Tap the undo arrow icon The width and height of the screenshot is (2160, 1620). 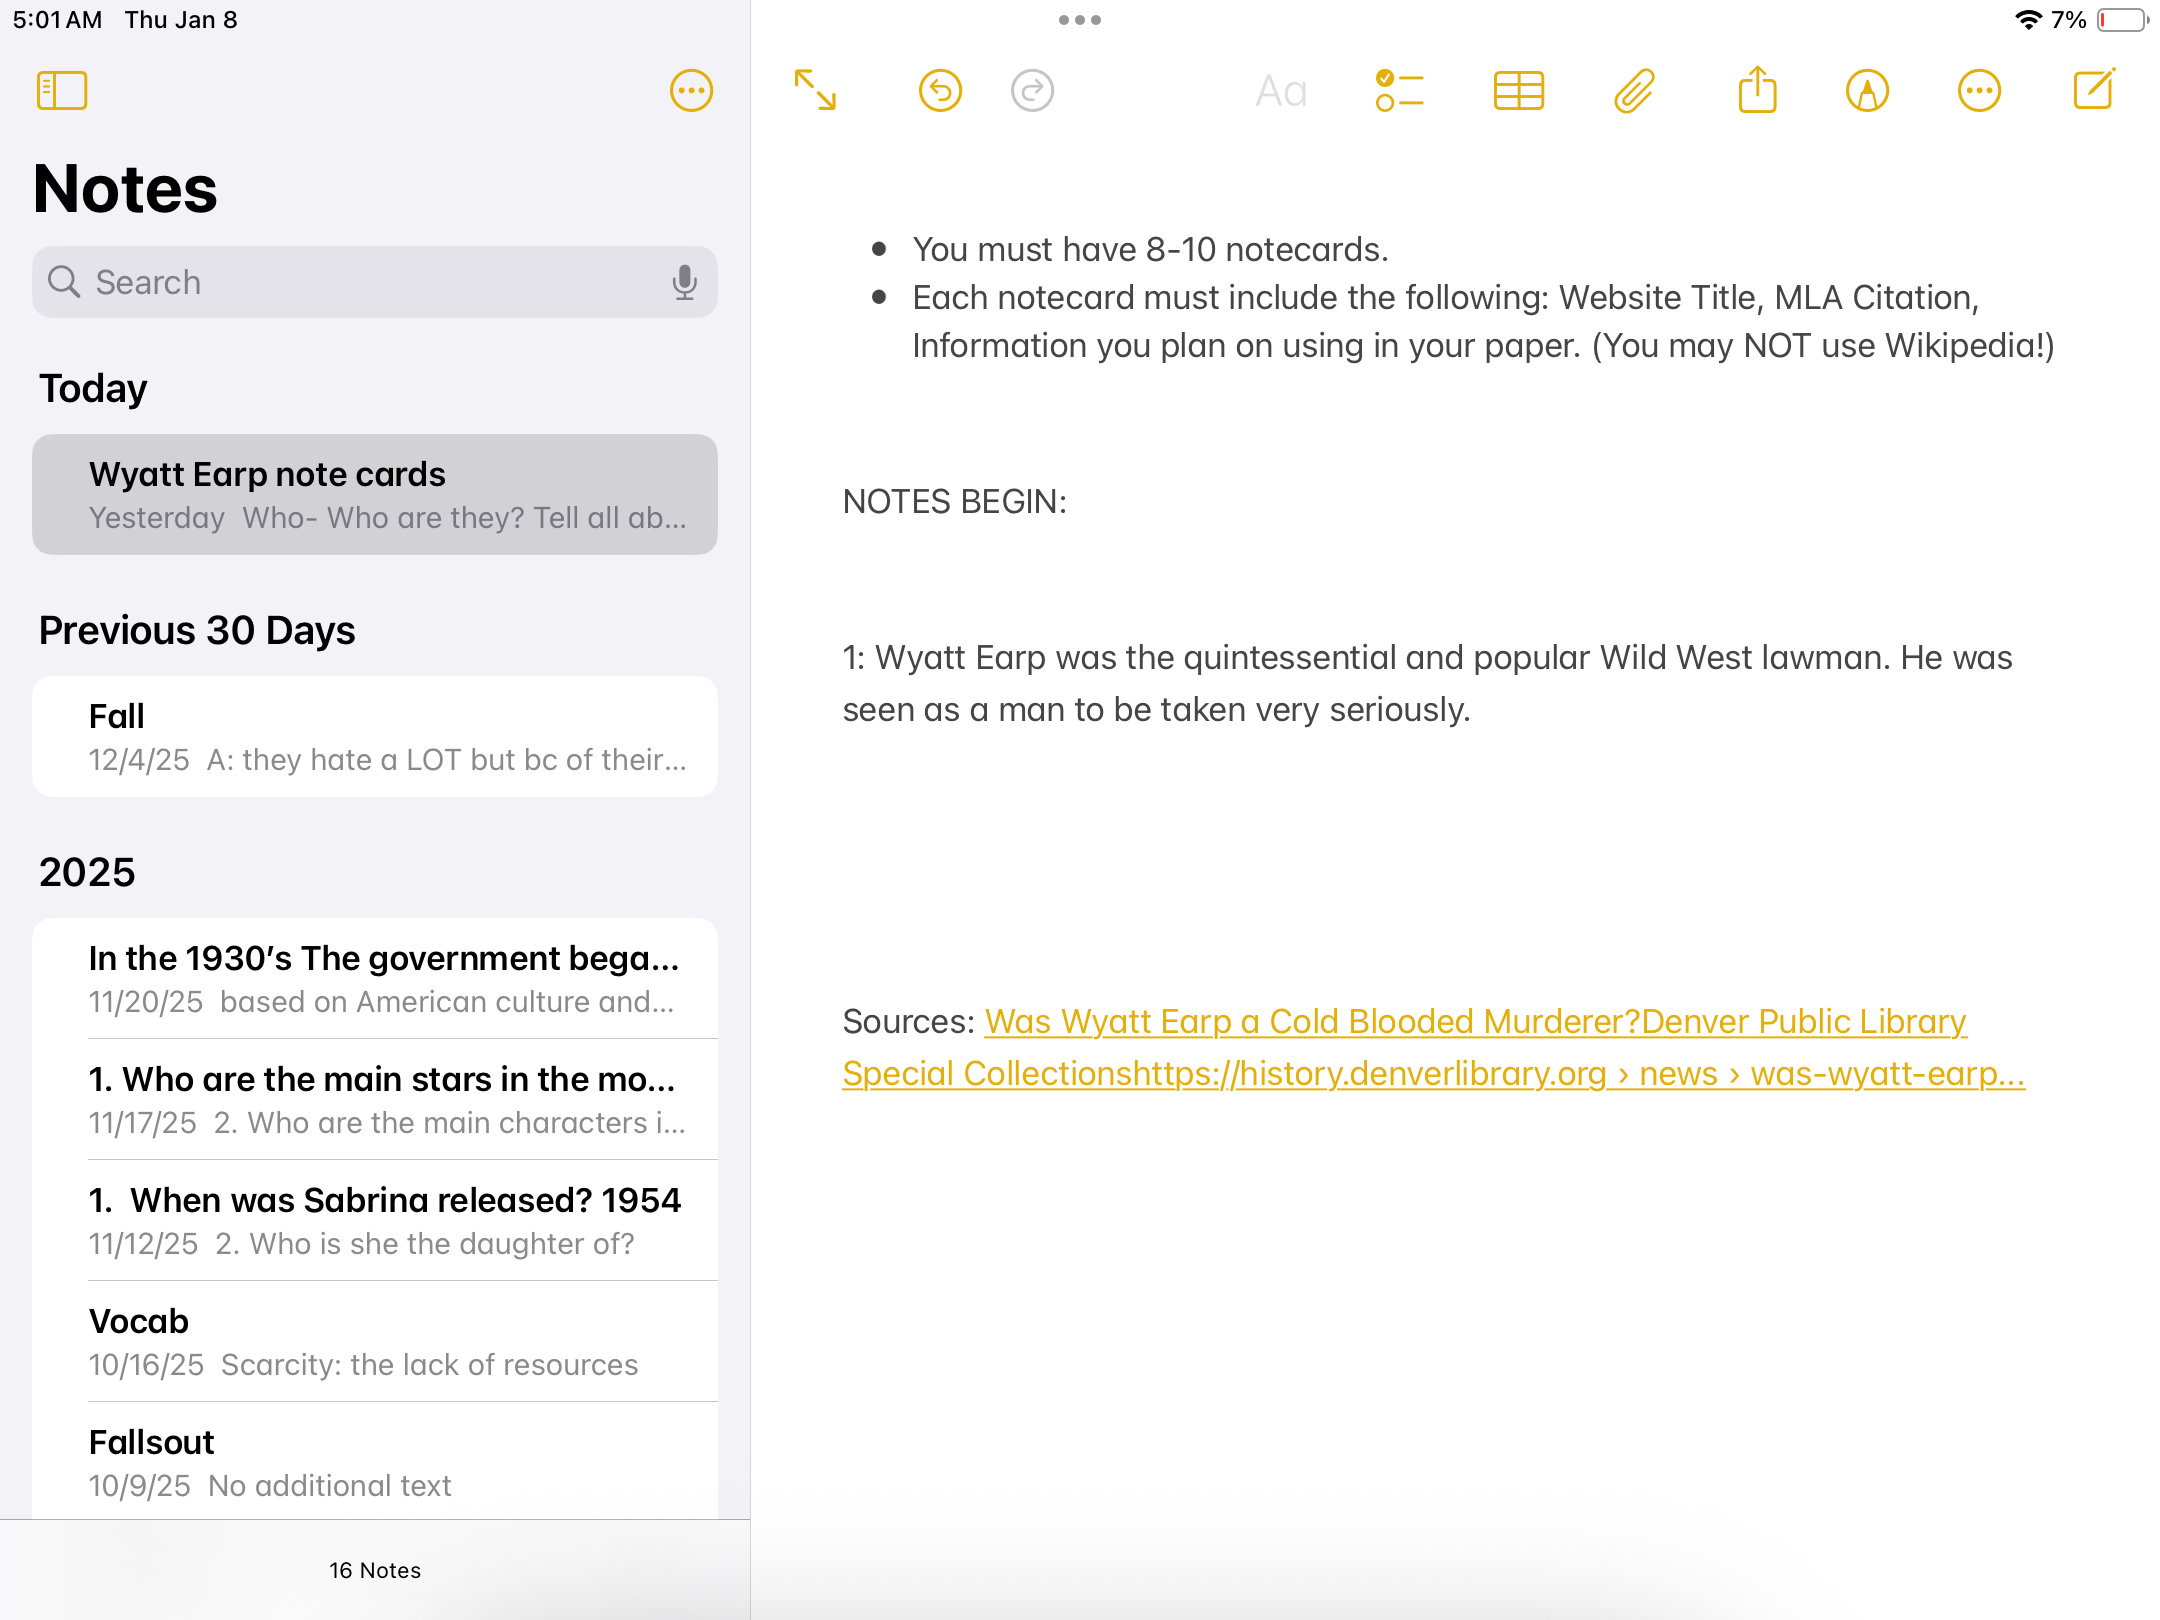click(x=940, y=91)
